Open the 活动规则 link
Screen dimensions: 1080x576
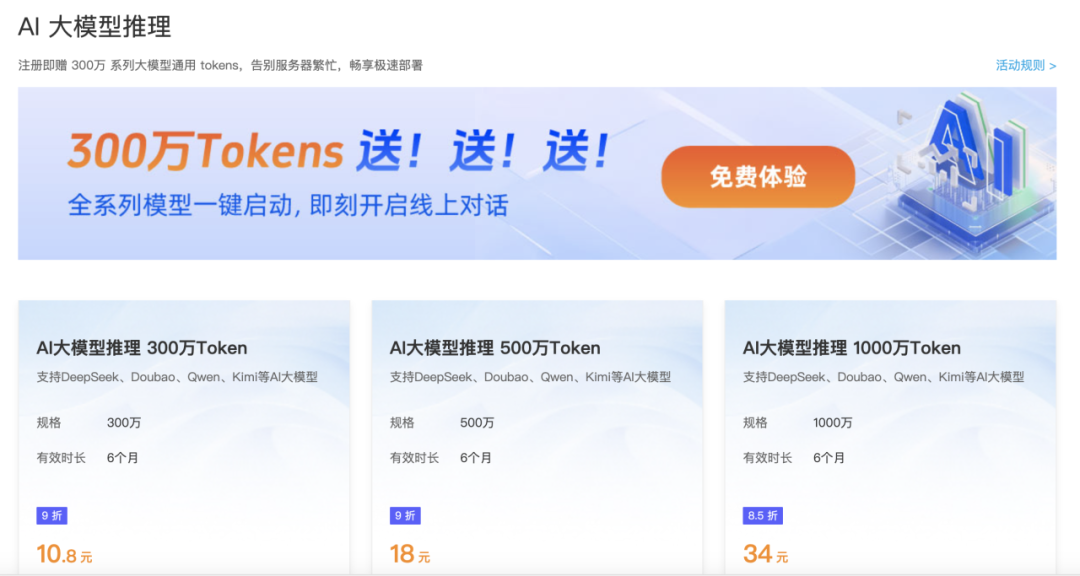pos(1026,65)
